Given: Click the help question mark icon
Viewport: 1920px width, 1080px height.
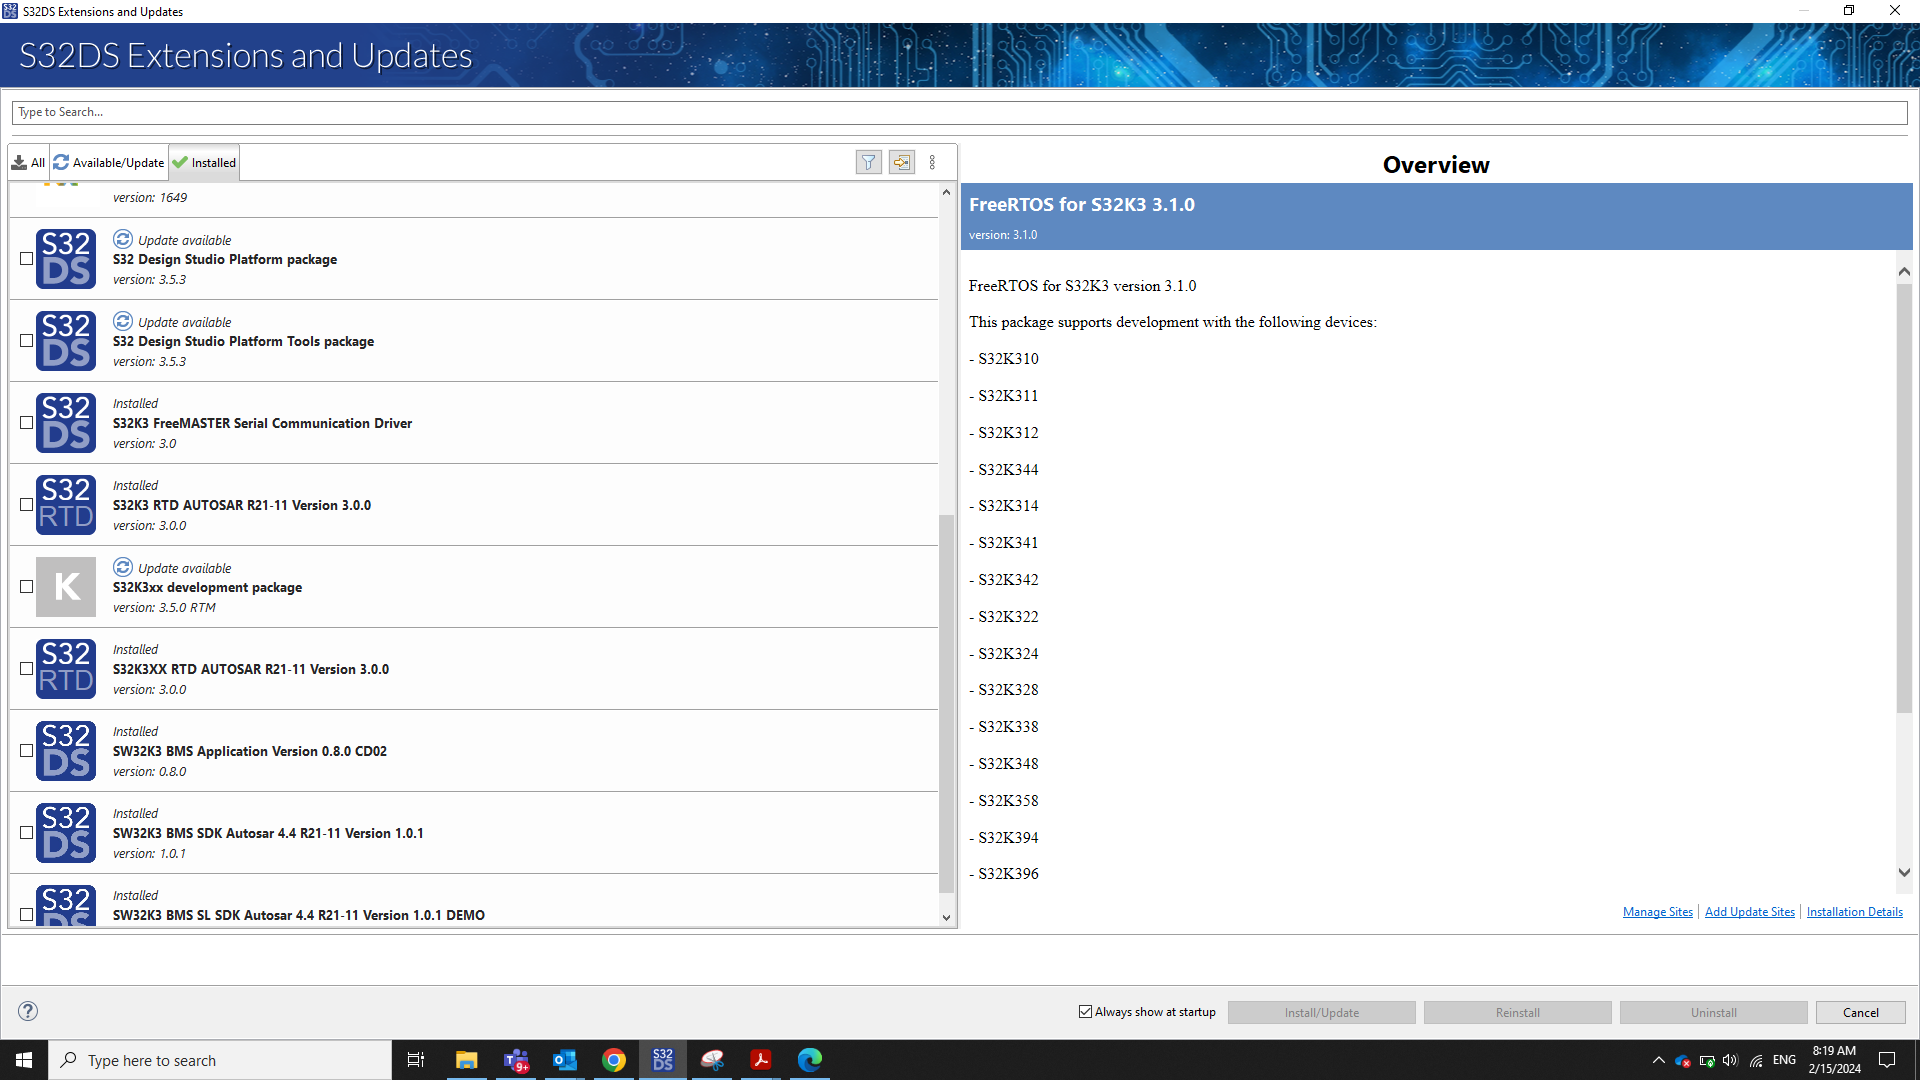Looking at the screenshot, I should point(28,1011).
